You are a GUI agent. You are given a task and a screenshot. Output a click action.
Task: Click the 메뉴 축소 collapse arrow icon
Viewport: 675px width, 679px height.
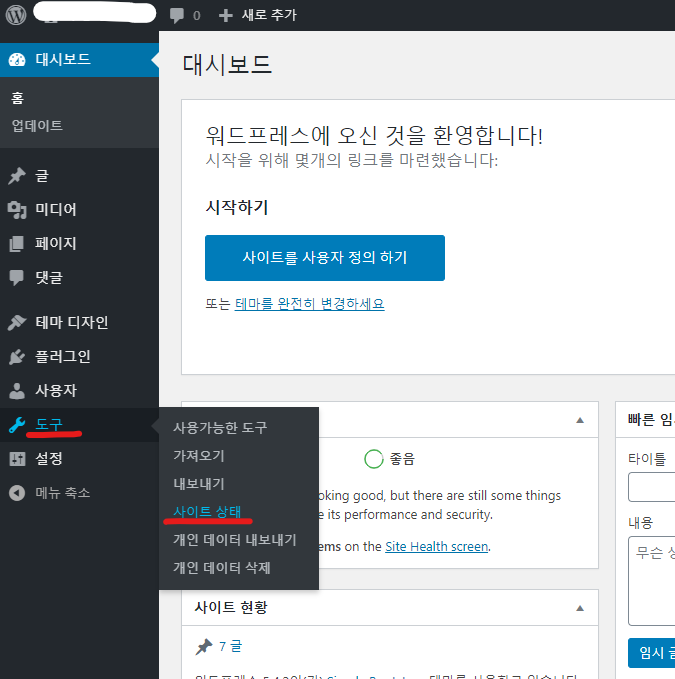(x=17, y=493)
